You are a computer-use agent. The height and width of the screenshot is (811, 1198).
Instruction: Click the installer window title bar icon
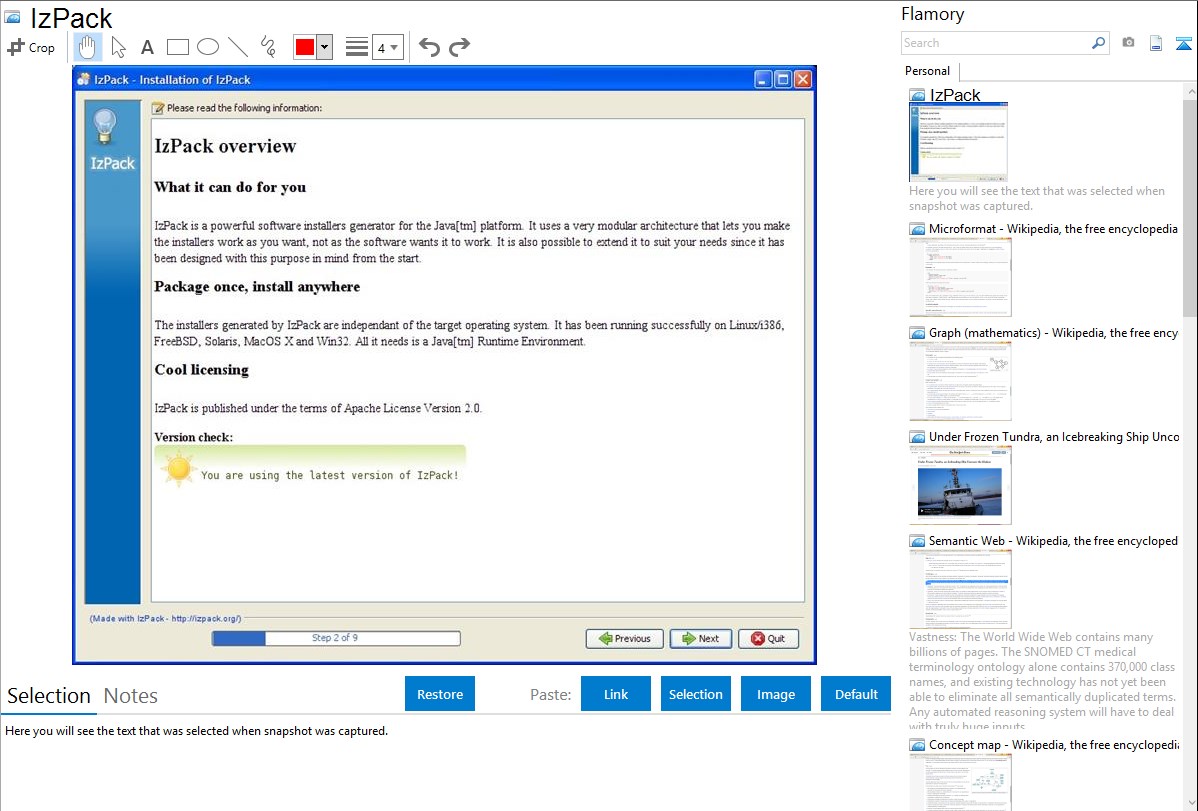(84, 79)
